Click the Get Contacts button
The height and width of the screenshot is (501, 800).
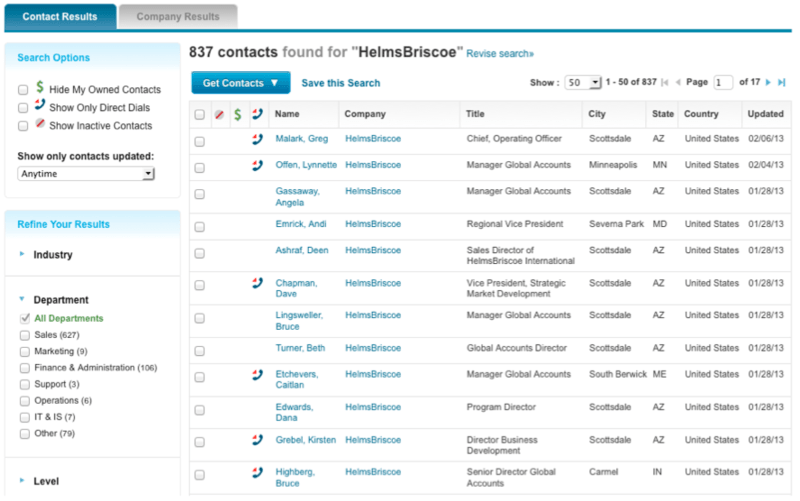click(240, 83)
